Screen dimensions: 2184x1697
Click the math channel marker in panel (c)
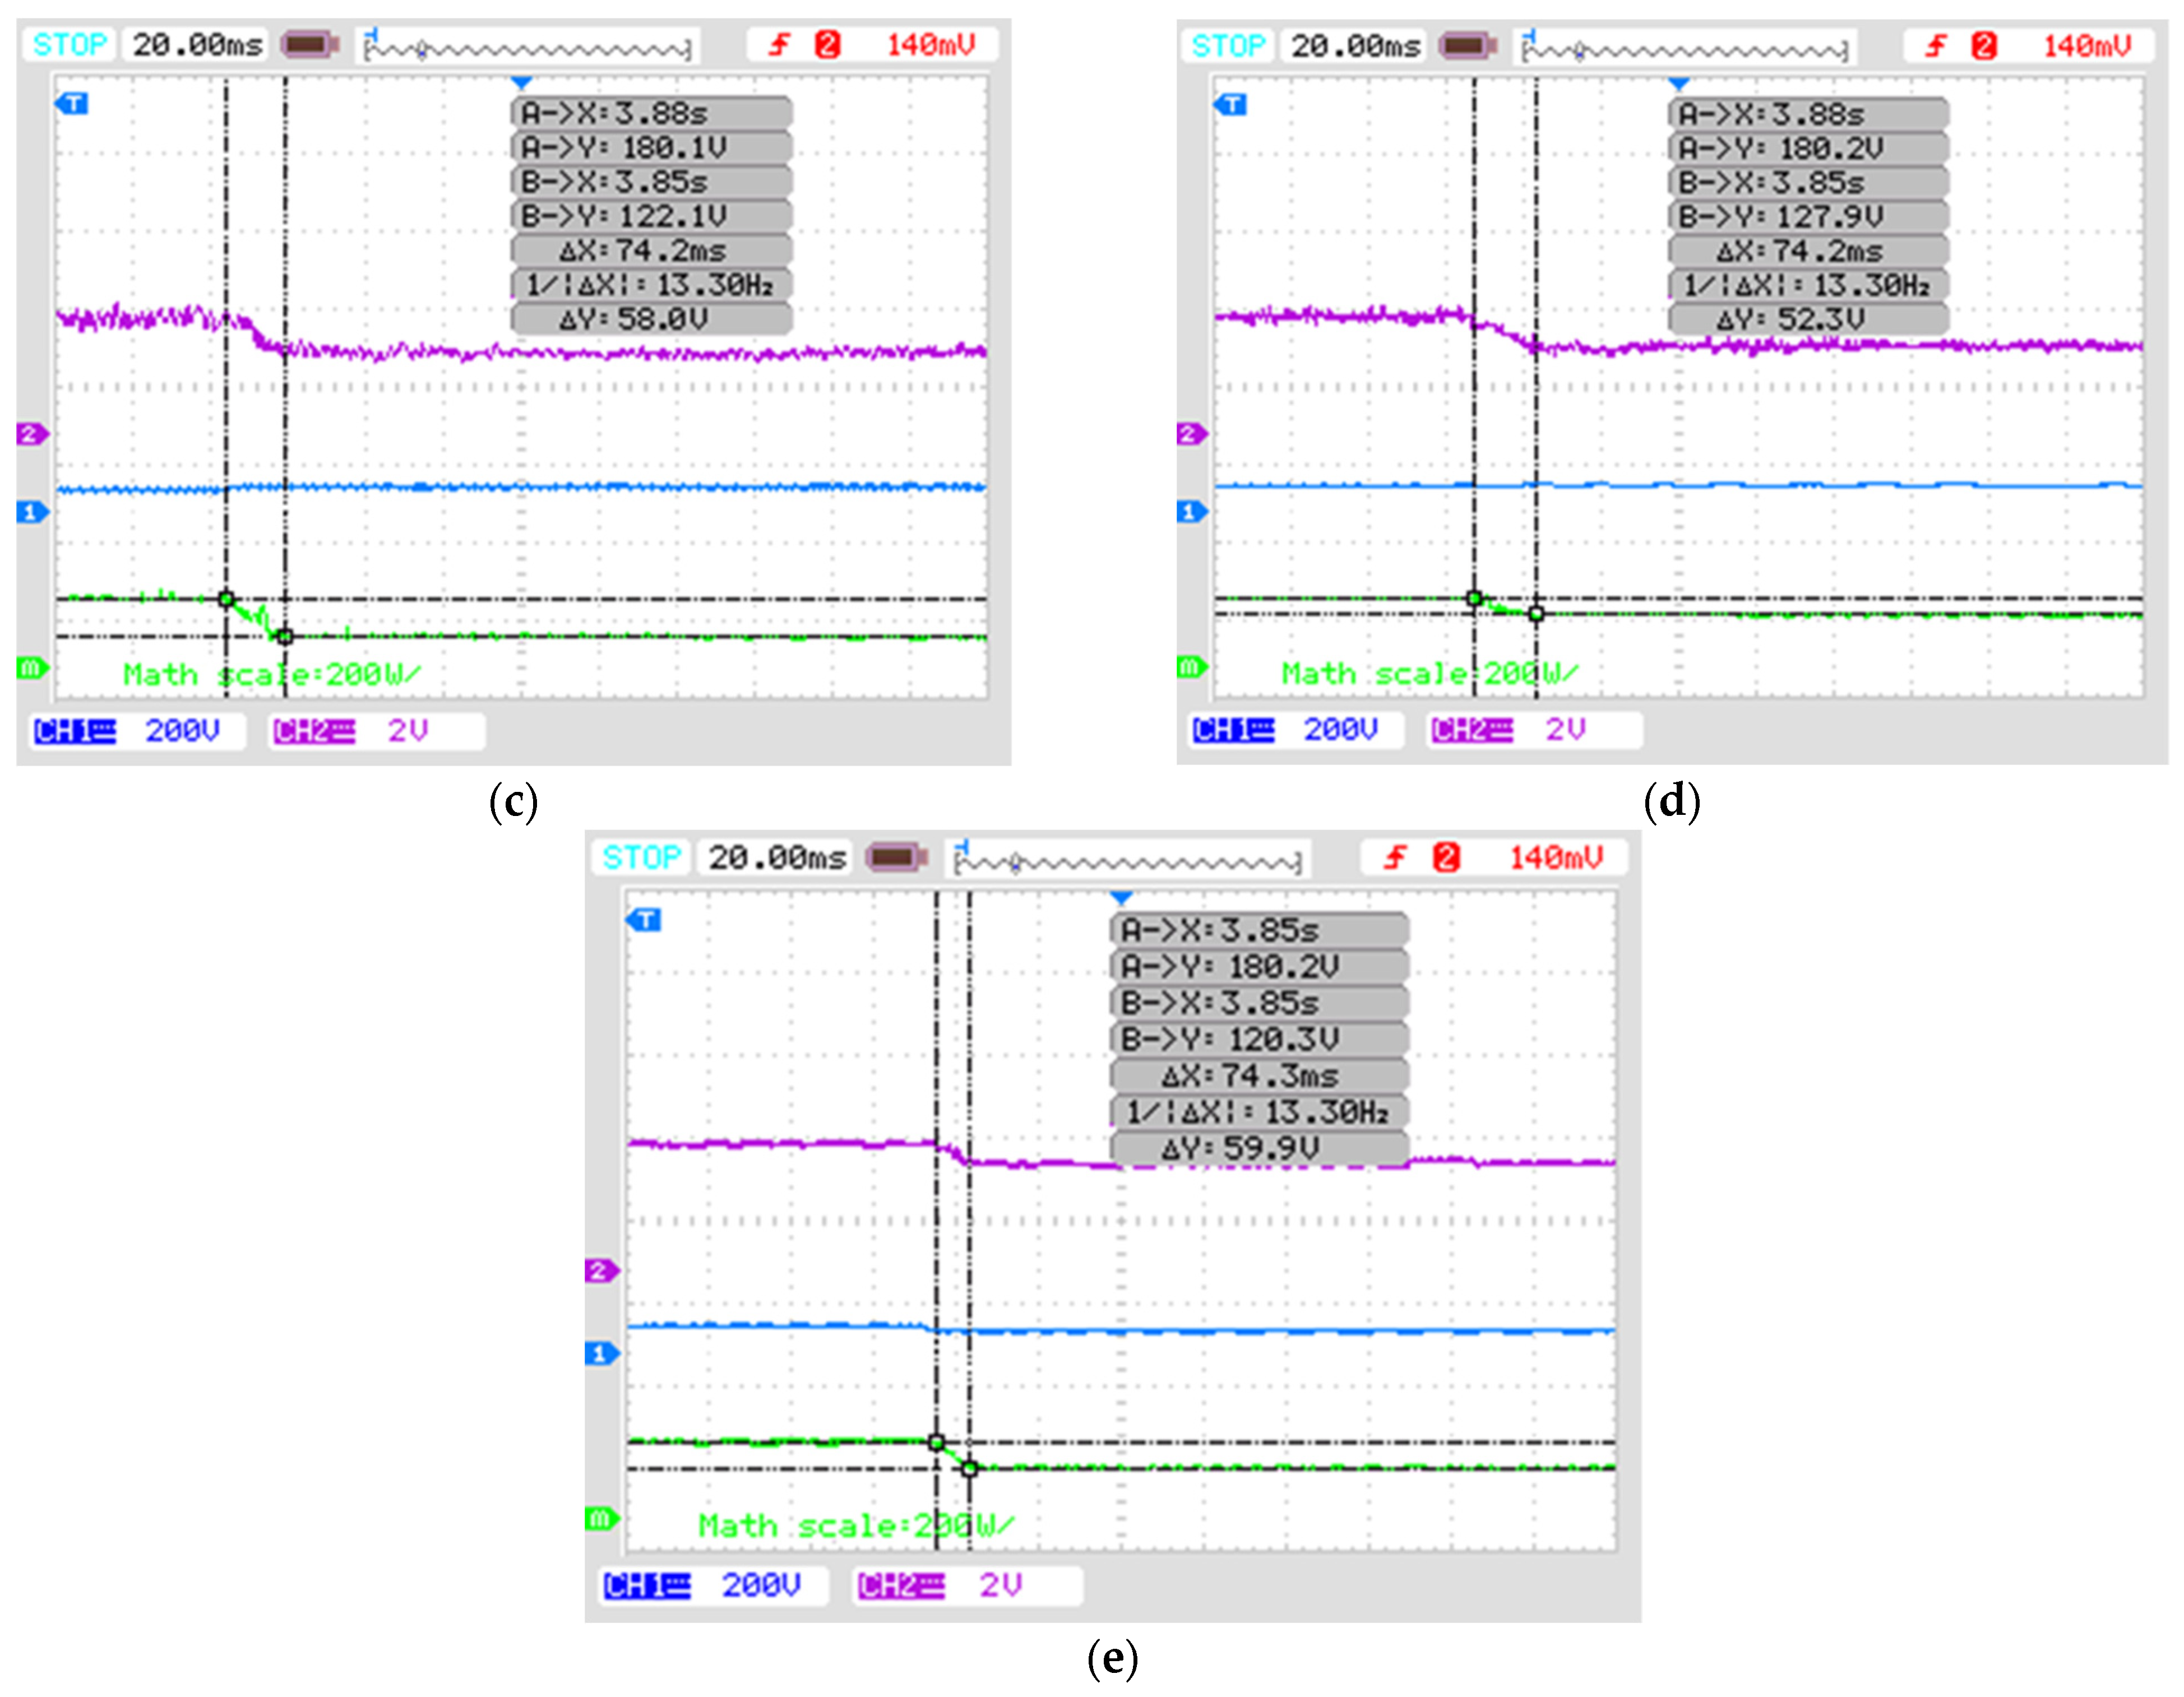[x=31, y=667]
